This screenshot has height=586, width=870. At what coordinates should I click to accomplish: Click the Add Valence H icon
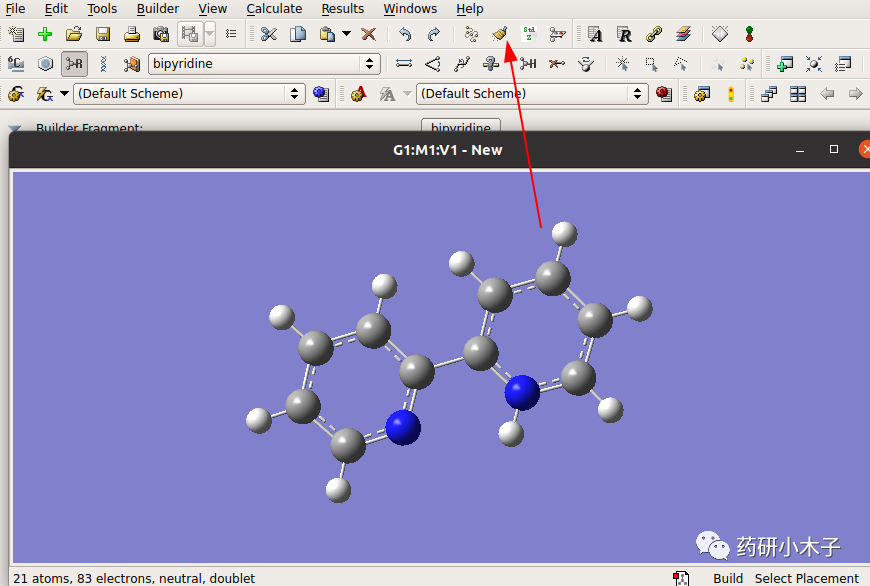point(528,64)
